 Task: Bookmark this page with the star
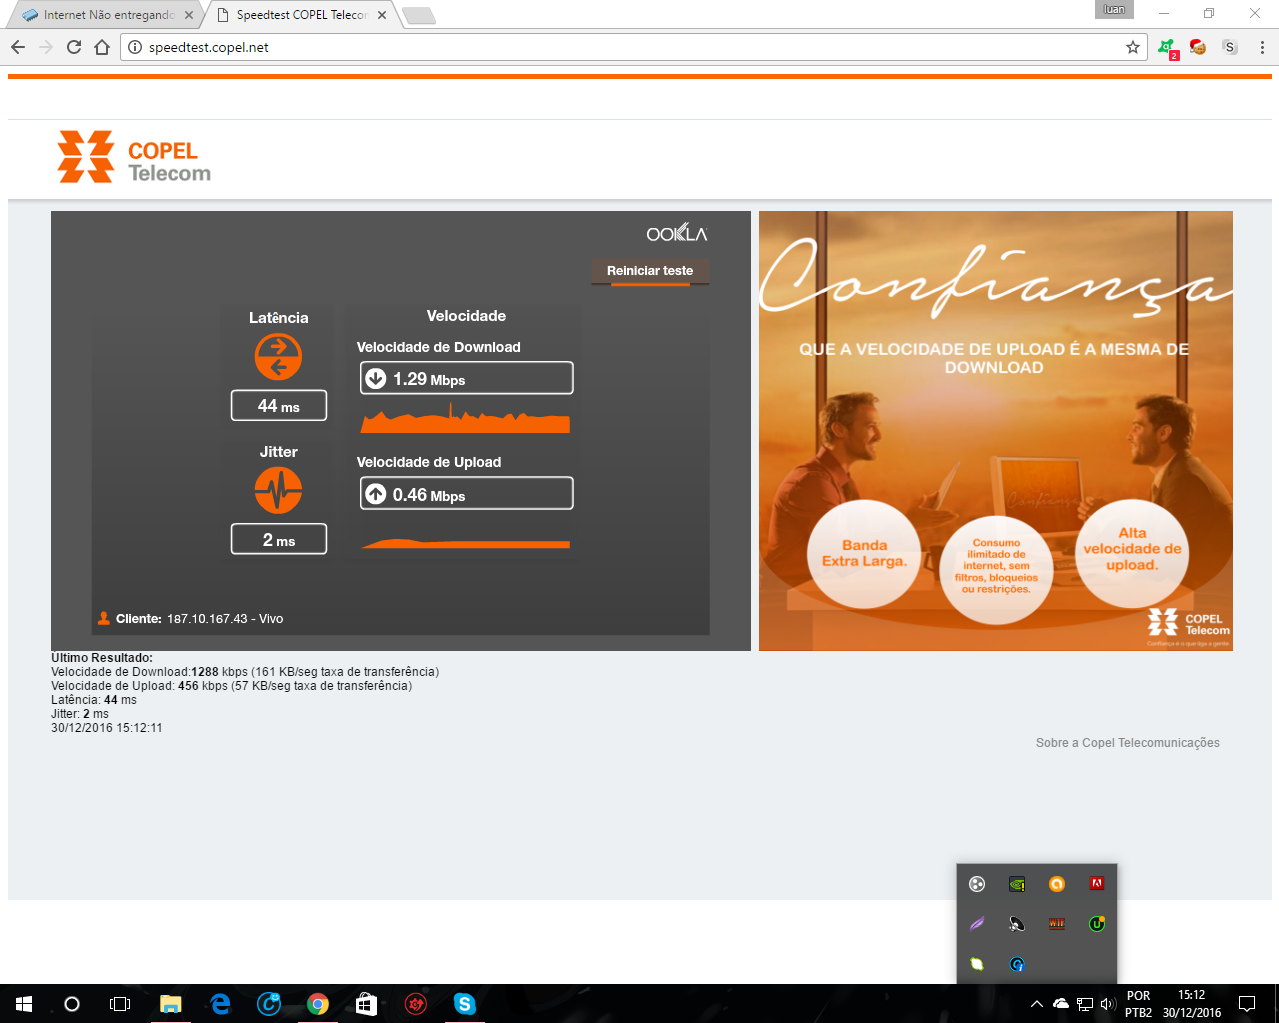click(x=1133, y=47)
